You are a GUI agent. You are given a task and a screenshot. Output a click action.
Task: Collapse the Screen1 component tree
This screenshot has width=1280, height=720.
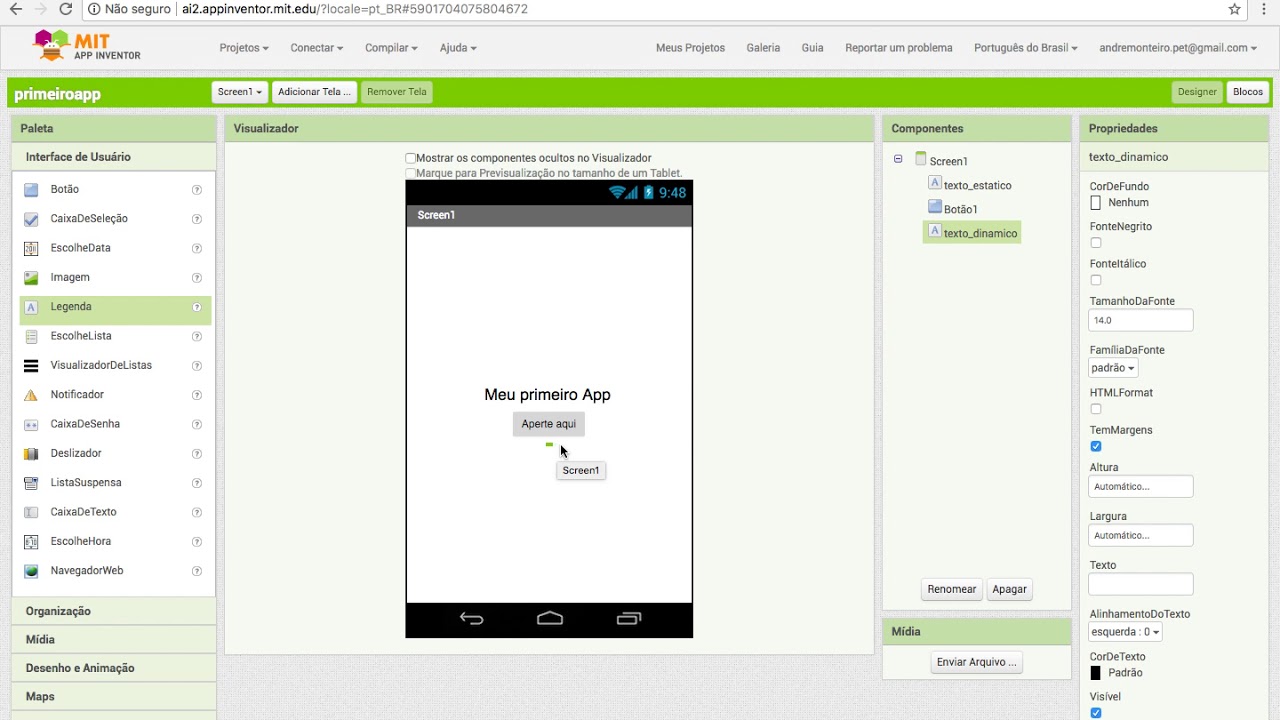(898, 159)
